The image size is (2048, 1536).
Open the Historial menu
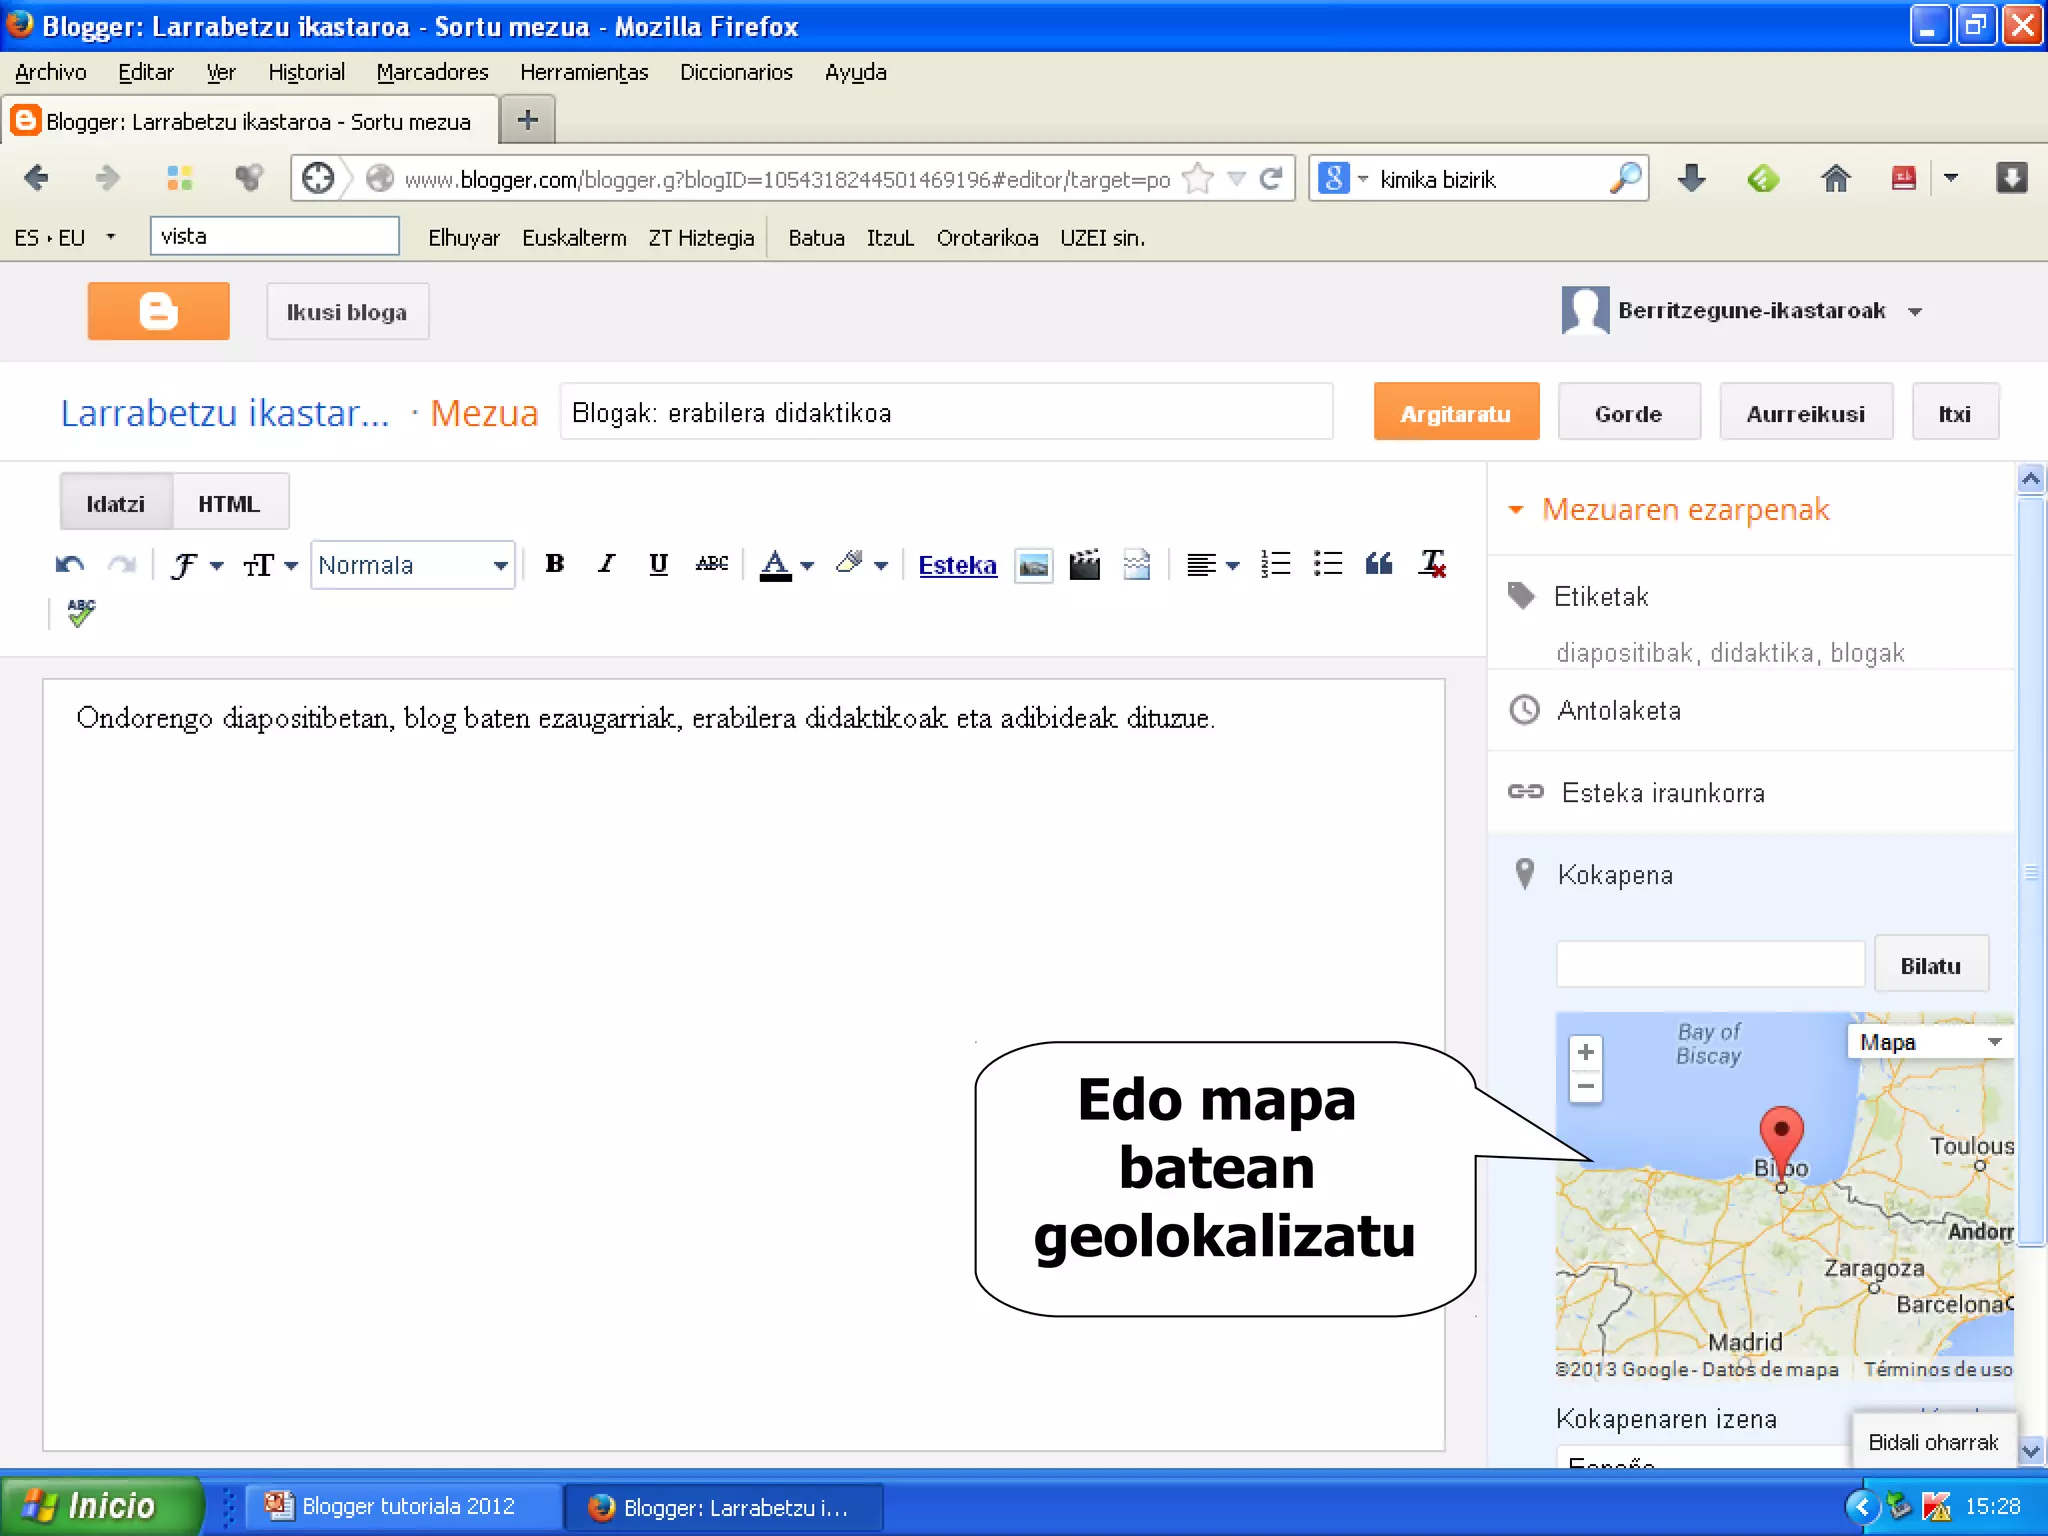pos(306,72)
